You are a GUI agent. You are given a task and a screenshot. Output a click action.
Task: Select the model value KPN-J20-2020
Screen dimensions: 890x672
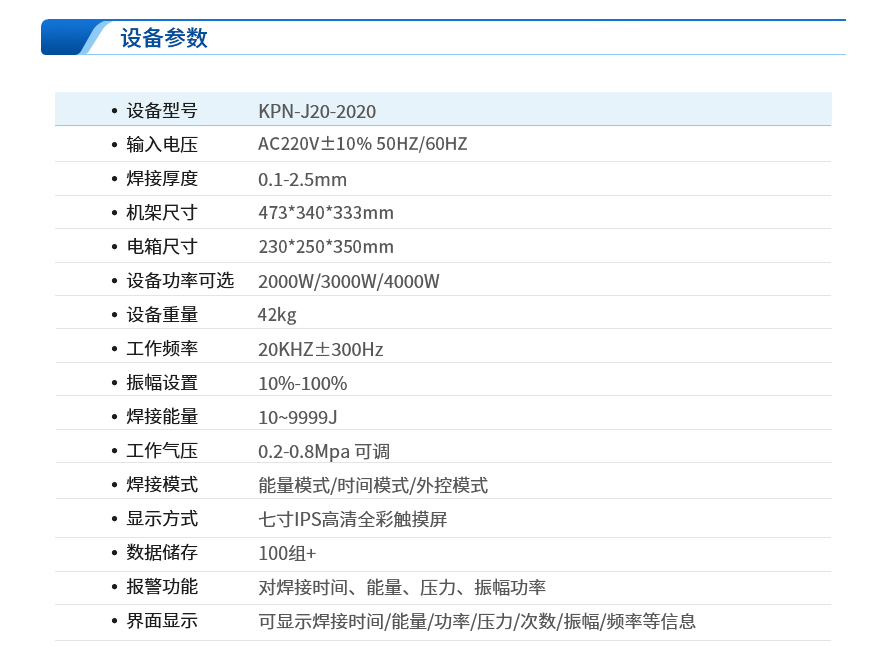tap(317, 111)
